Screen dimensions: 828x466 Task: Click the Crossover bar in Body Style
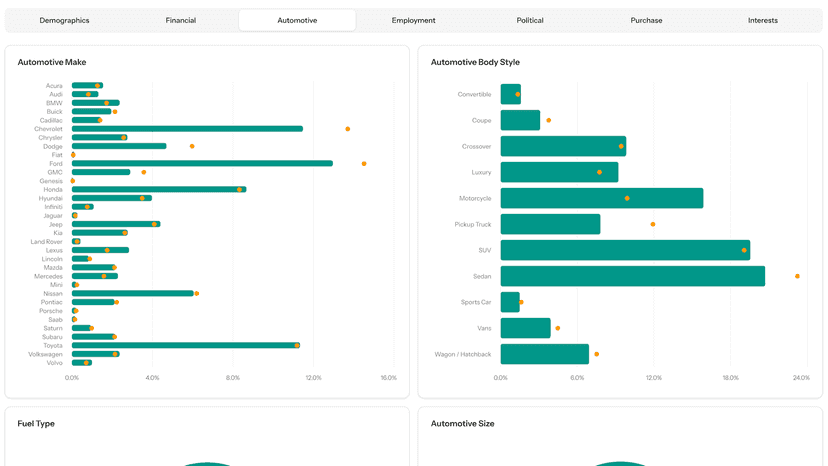(563, 146)
